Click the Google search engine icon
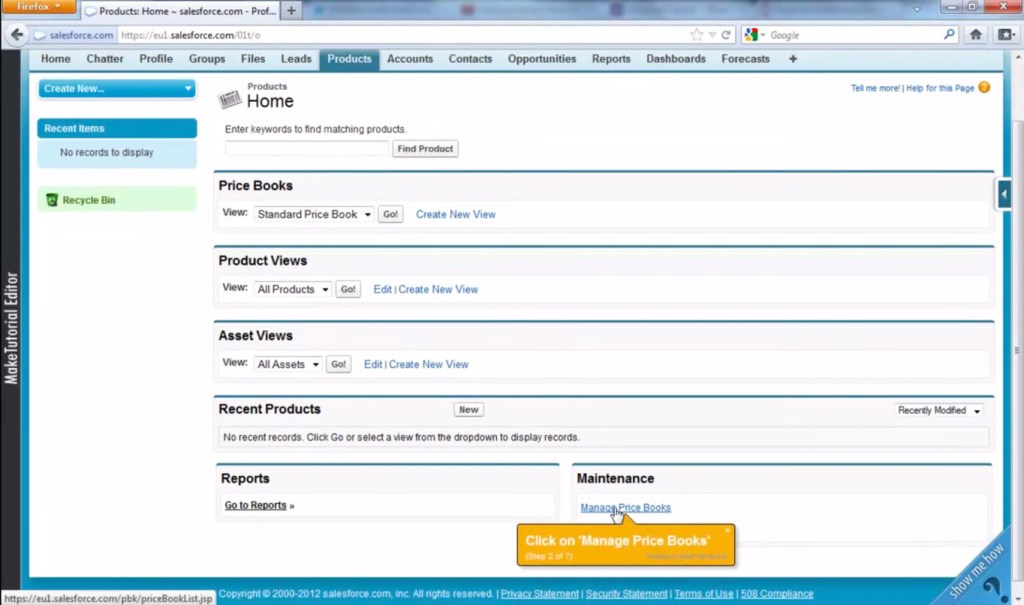 coord(751,35)
